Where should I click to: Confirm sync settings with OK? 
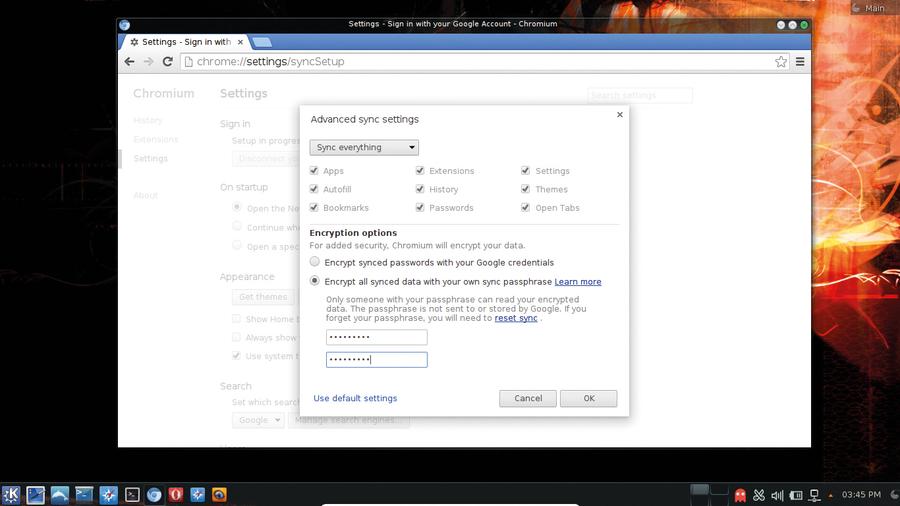click(x=588, y=398)
